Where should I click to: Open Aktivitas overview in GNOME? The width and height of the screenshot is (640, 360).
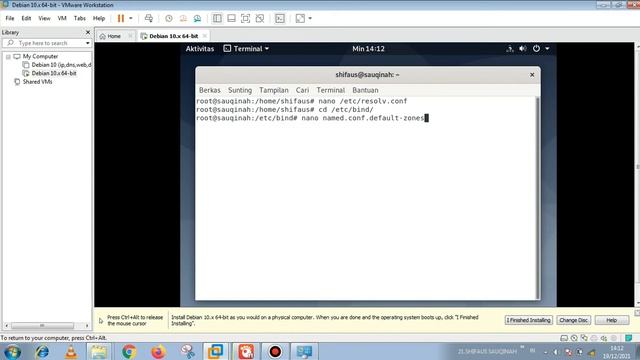(200, 49)
